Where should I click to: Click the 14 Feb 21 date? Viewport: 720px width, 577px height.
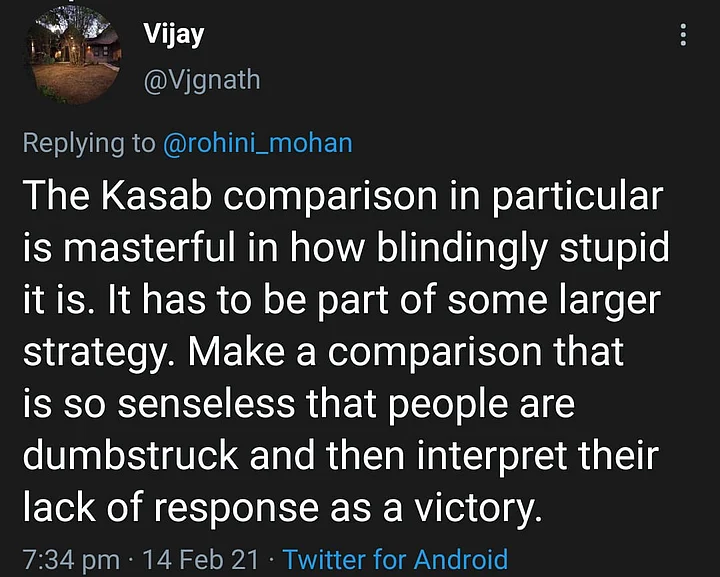click(201, 560)
